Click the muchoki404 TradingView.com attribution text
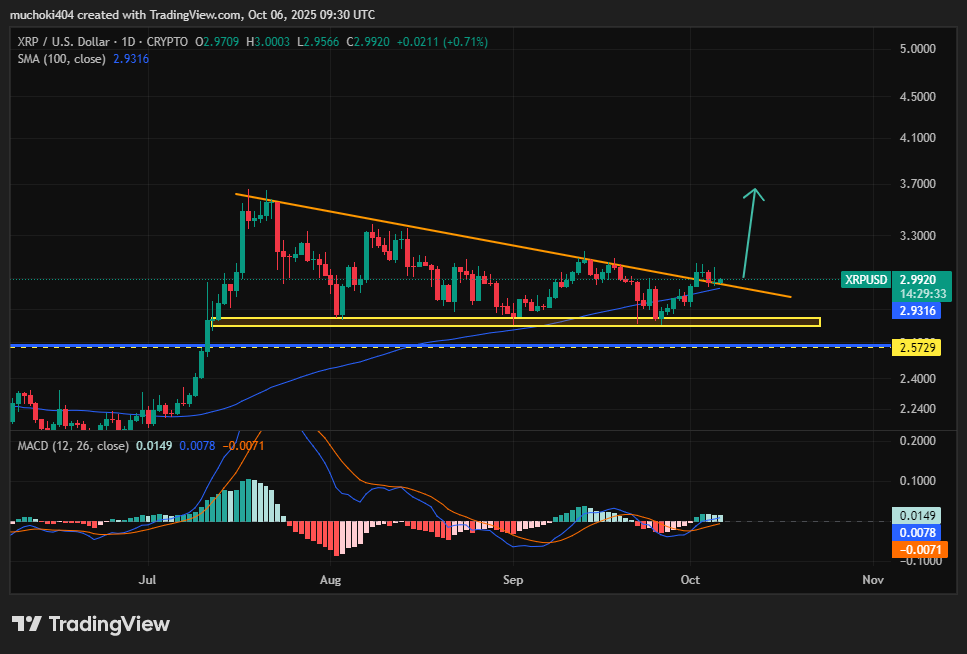The width and height of the screenshot is (967, 654). coord(192,14)
